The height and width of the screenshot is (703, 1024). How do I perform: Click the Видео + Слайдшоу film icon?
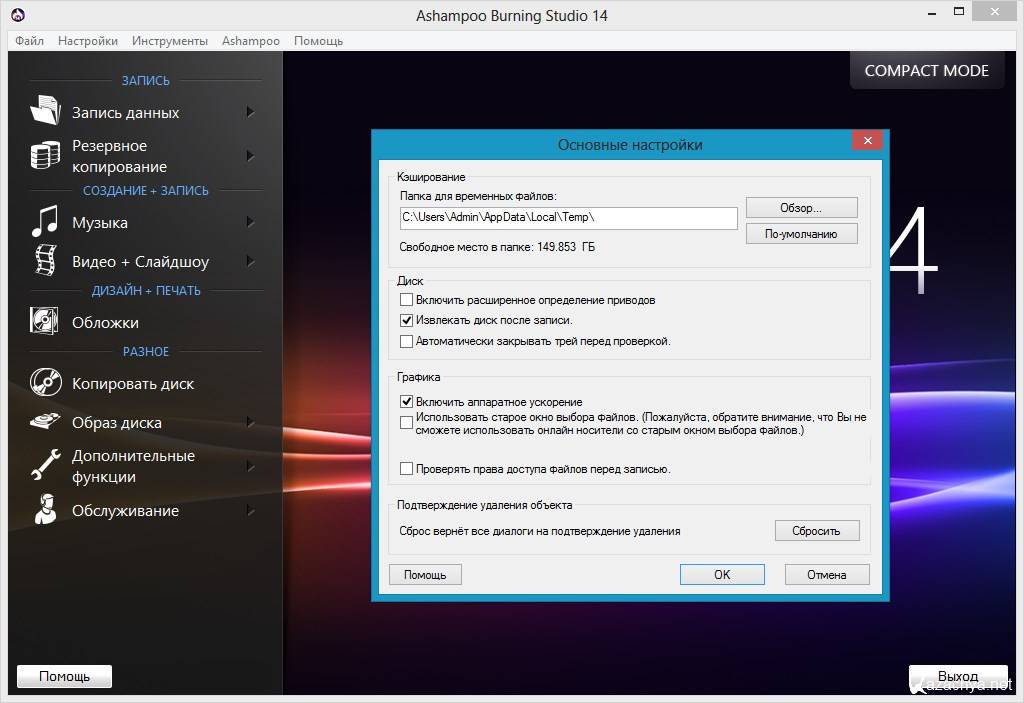tap(45, 261)
